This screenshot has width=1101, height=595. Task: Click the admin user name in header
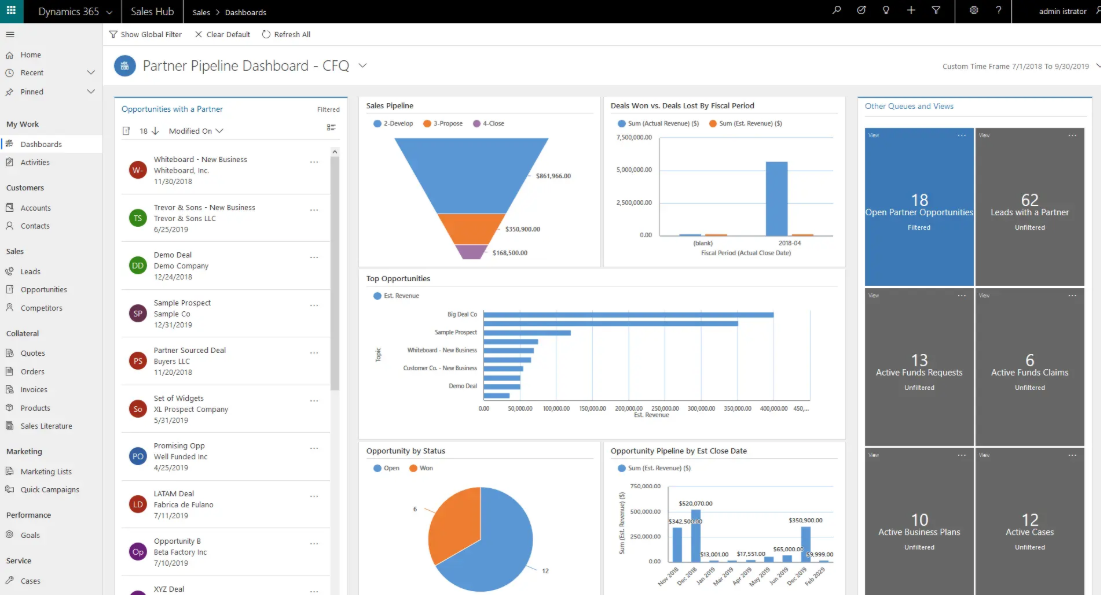pos(1062,11)
